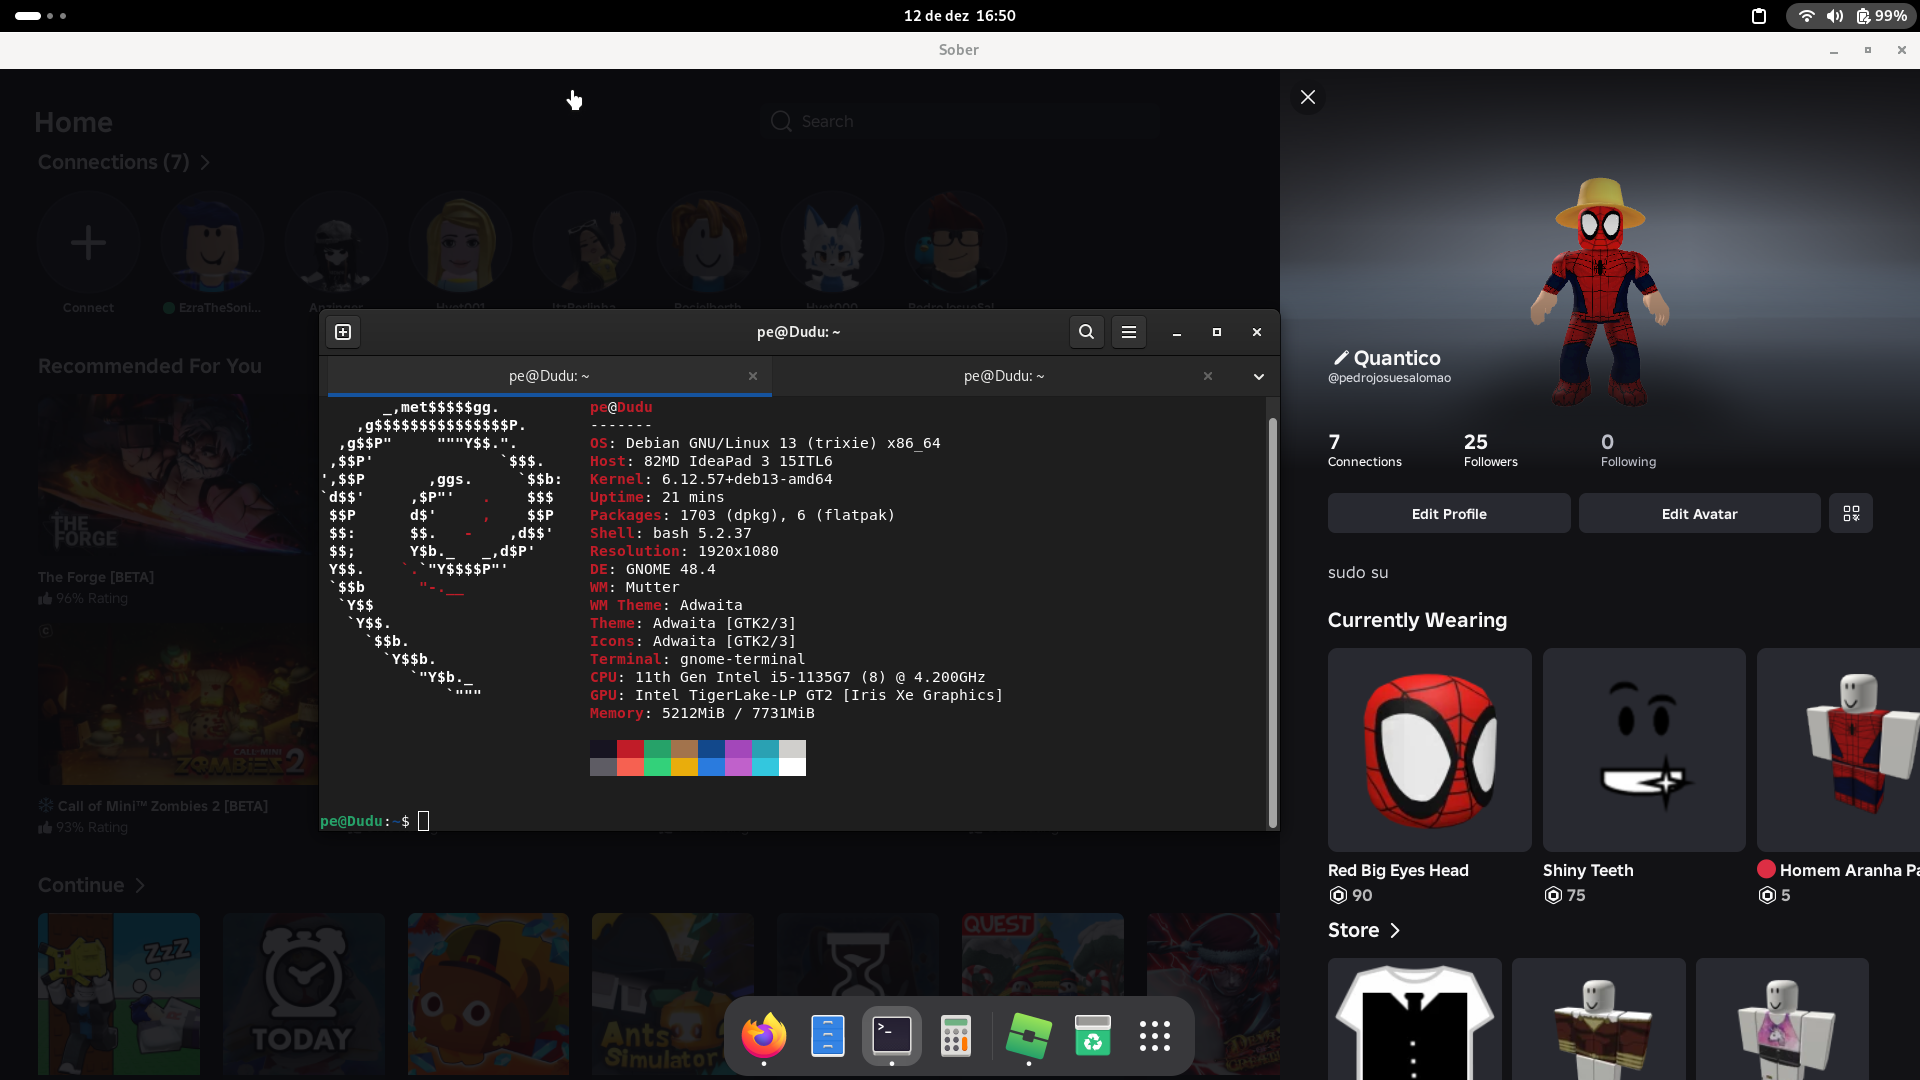Screen dimensions: 1920x1080
Task: Expand the Connections (7) chevron
Action: tap(205, 163)
